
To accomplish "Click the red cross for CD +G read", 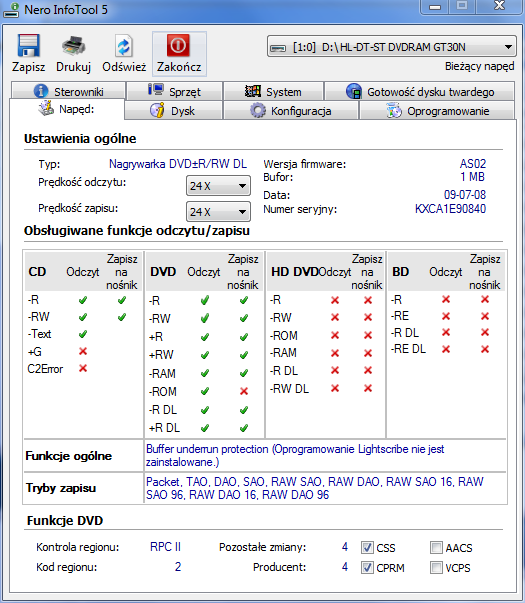I will tap(83, 351).
